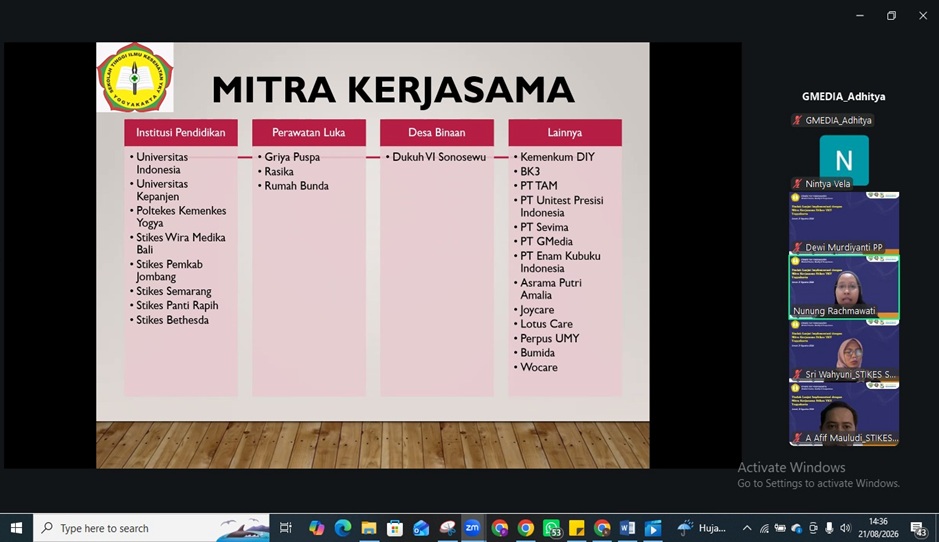Toggle the speaker volume tray icon
Viewport: 939px width, 542px height.
coord(845,528)
